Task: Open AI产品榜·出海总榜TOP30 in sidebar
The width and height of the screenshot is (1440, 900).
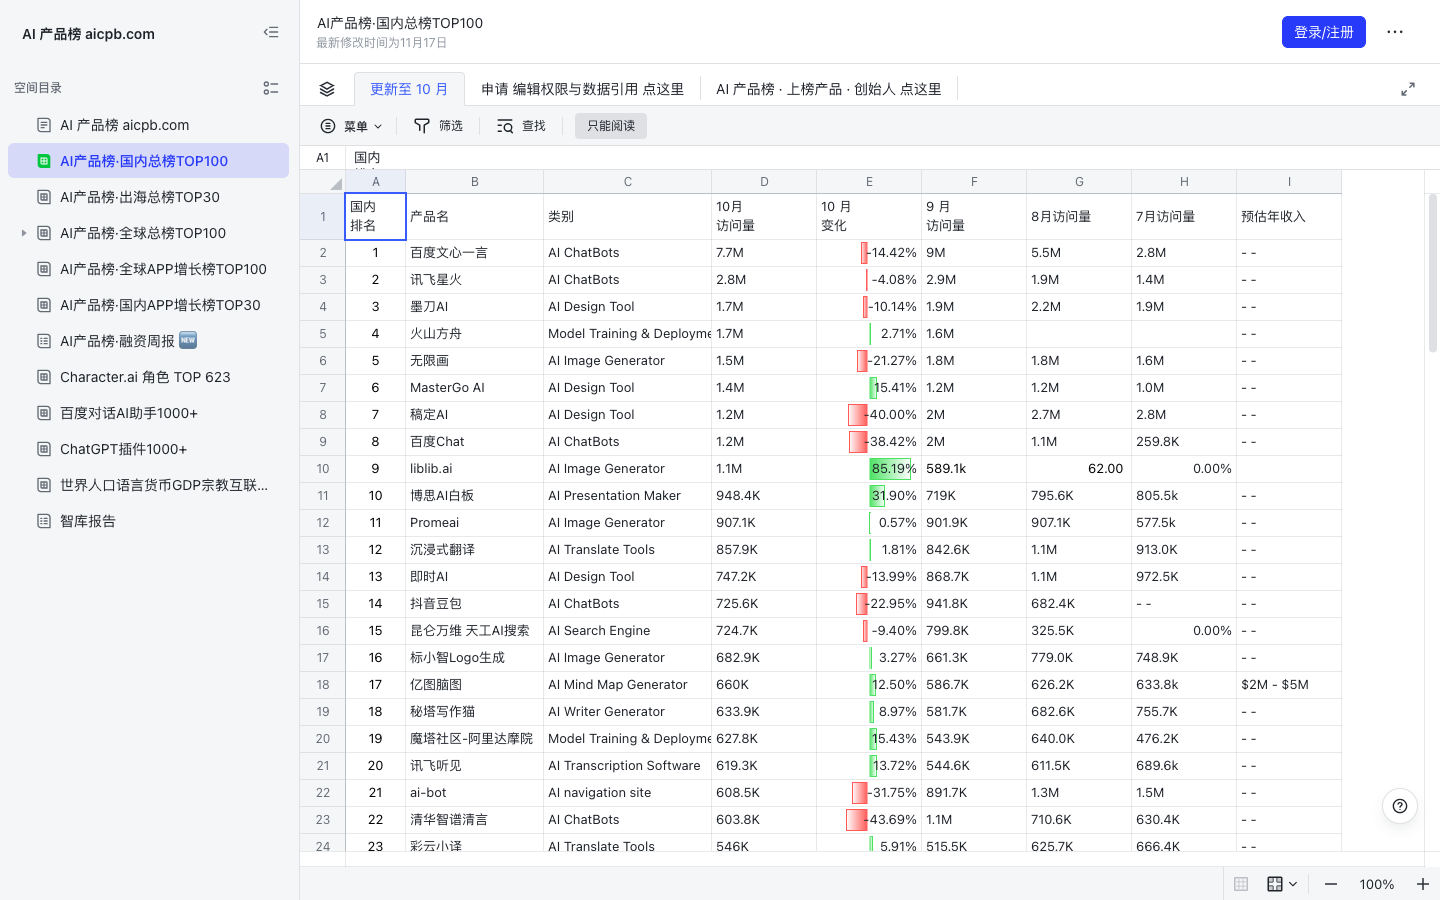Action: [x=148, y=197]
